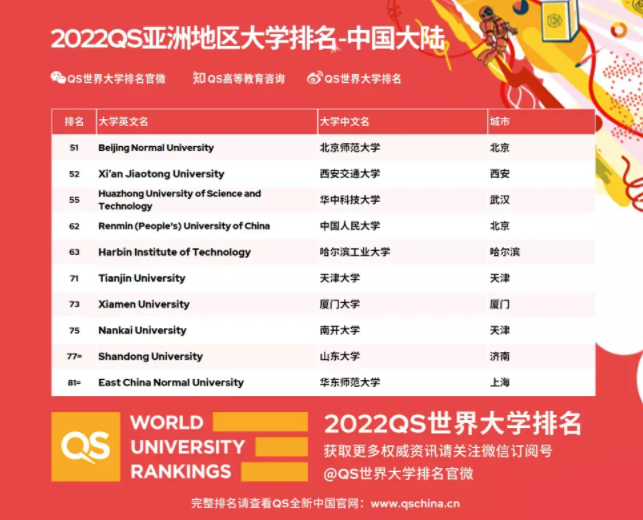Click the QS logo square
Viewport: 643px width, 520px height.
[x=86, y=447]
